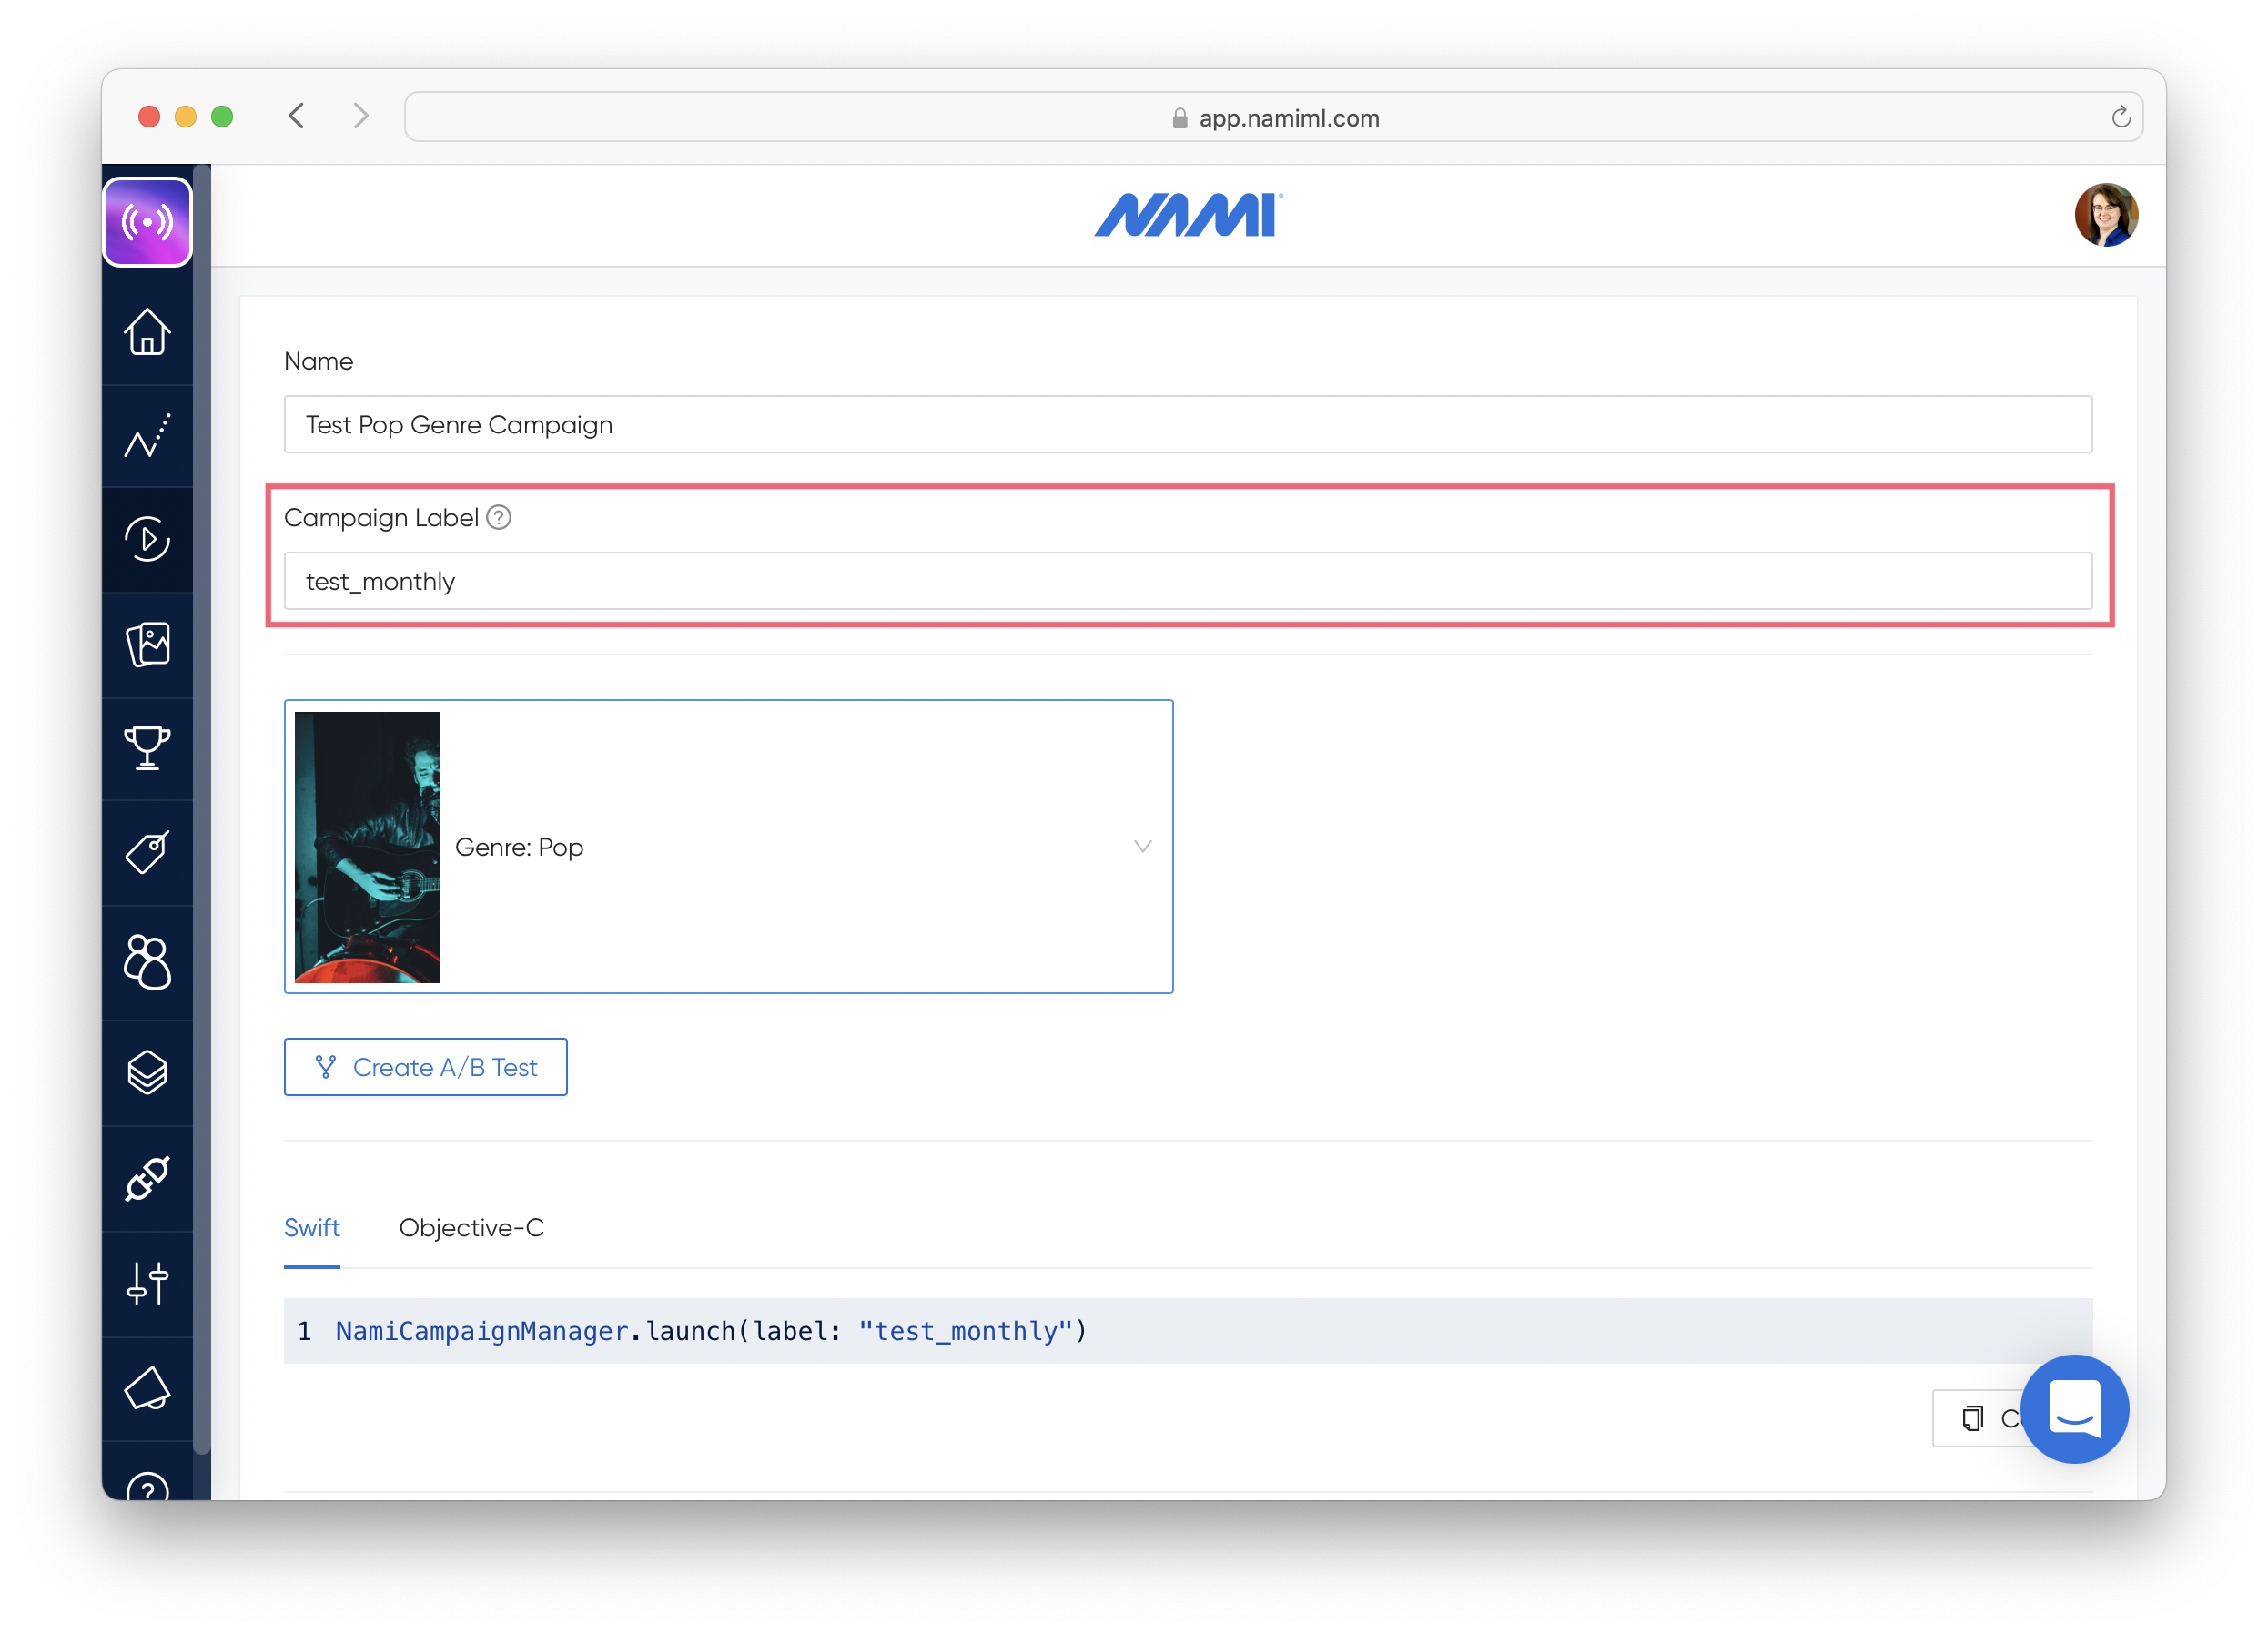Click the Campaign Label help question icon
2268x1635 pixels.
[499, 517]
